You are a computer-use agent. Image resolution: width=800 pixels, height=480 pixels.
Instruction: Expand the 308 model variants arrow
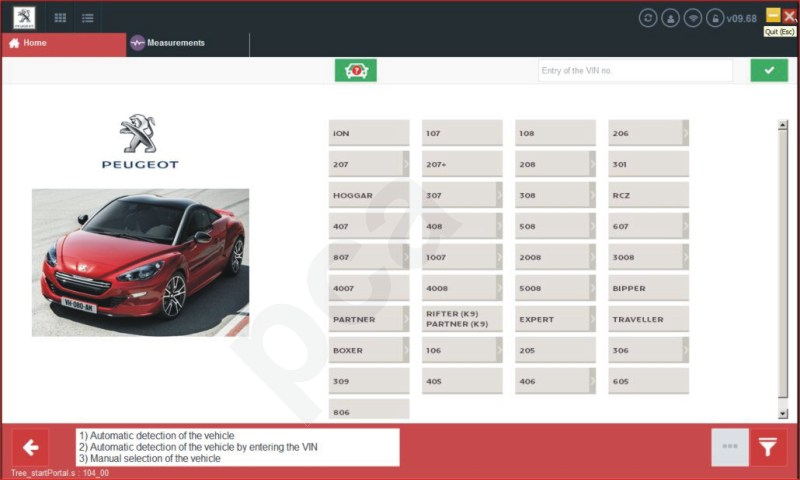pyautogui.click(x=592, y=195)
